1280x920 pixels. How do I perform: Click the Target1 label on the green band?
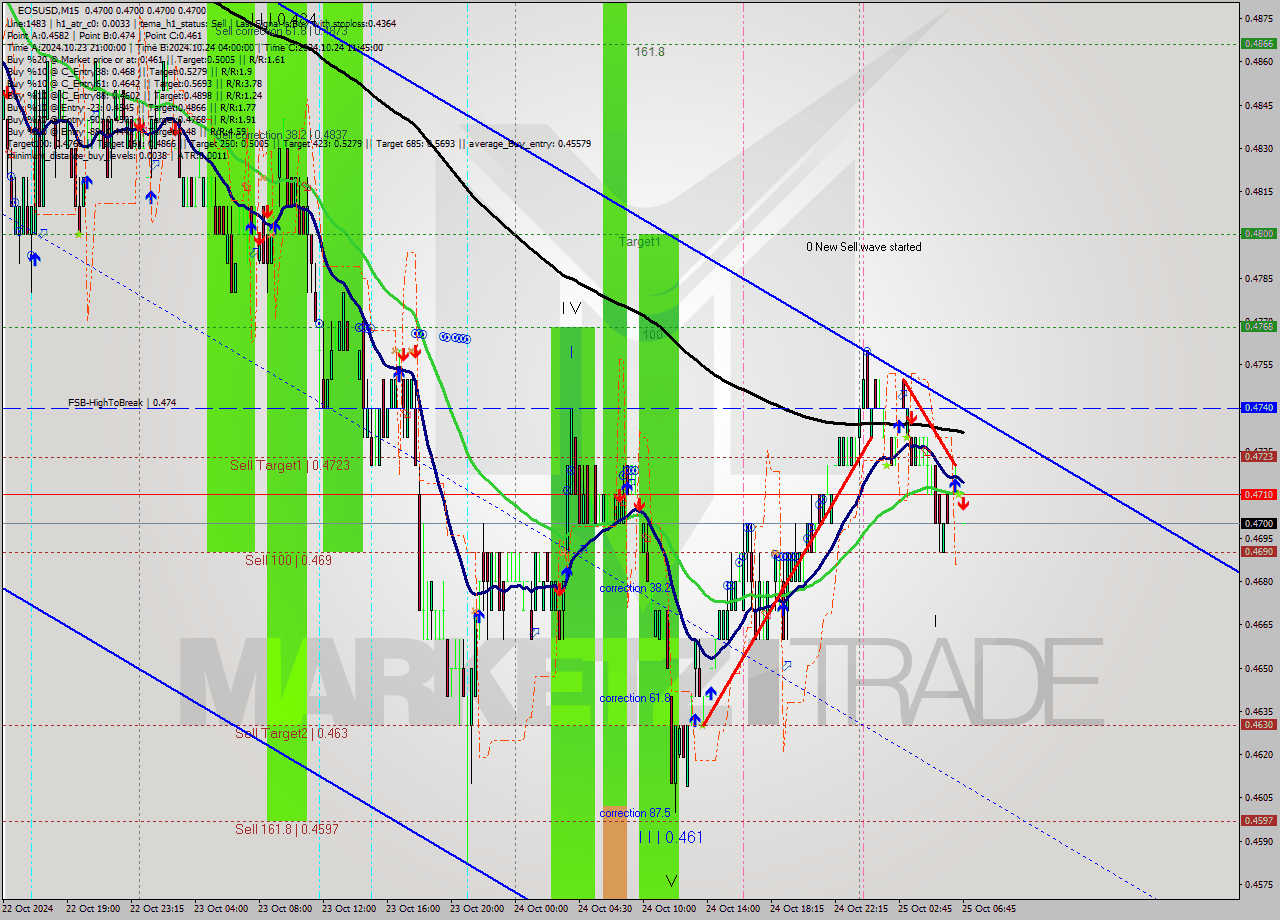click(x=640, y=242)
